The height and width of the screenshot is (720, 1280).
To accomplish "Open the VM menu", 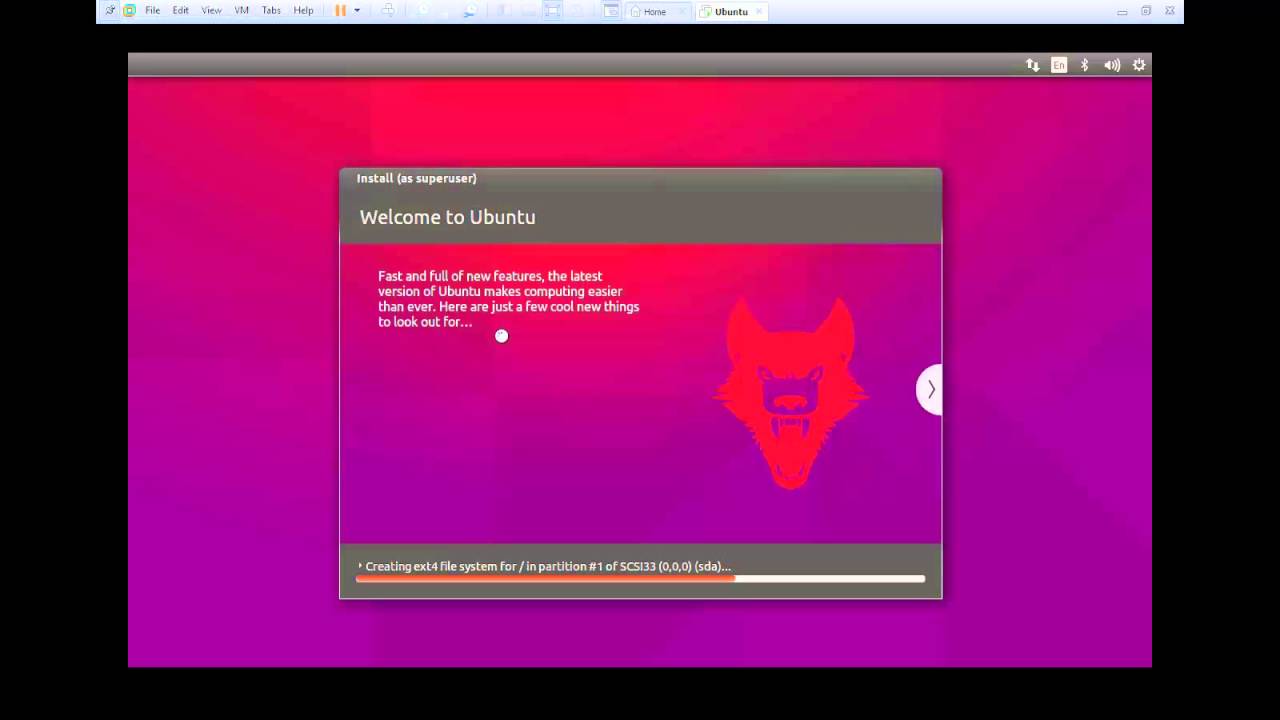I will click(241, 11).
